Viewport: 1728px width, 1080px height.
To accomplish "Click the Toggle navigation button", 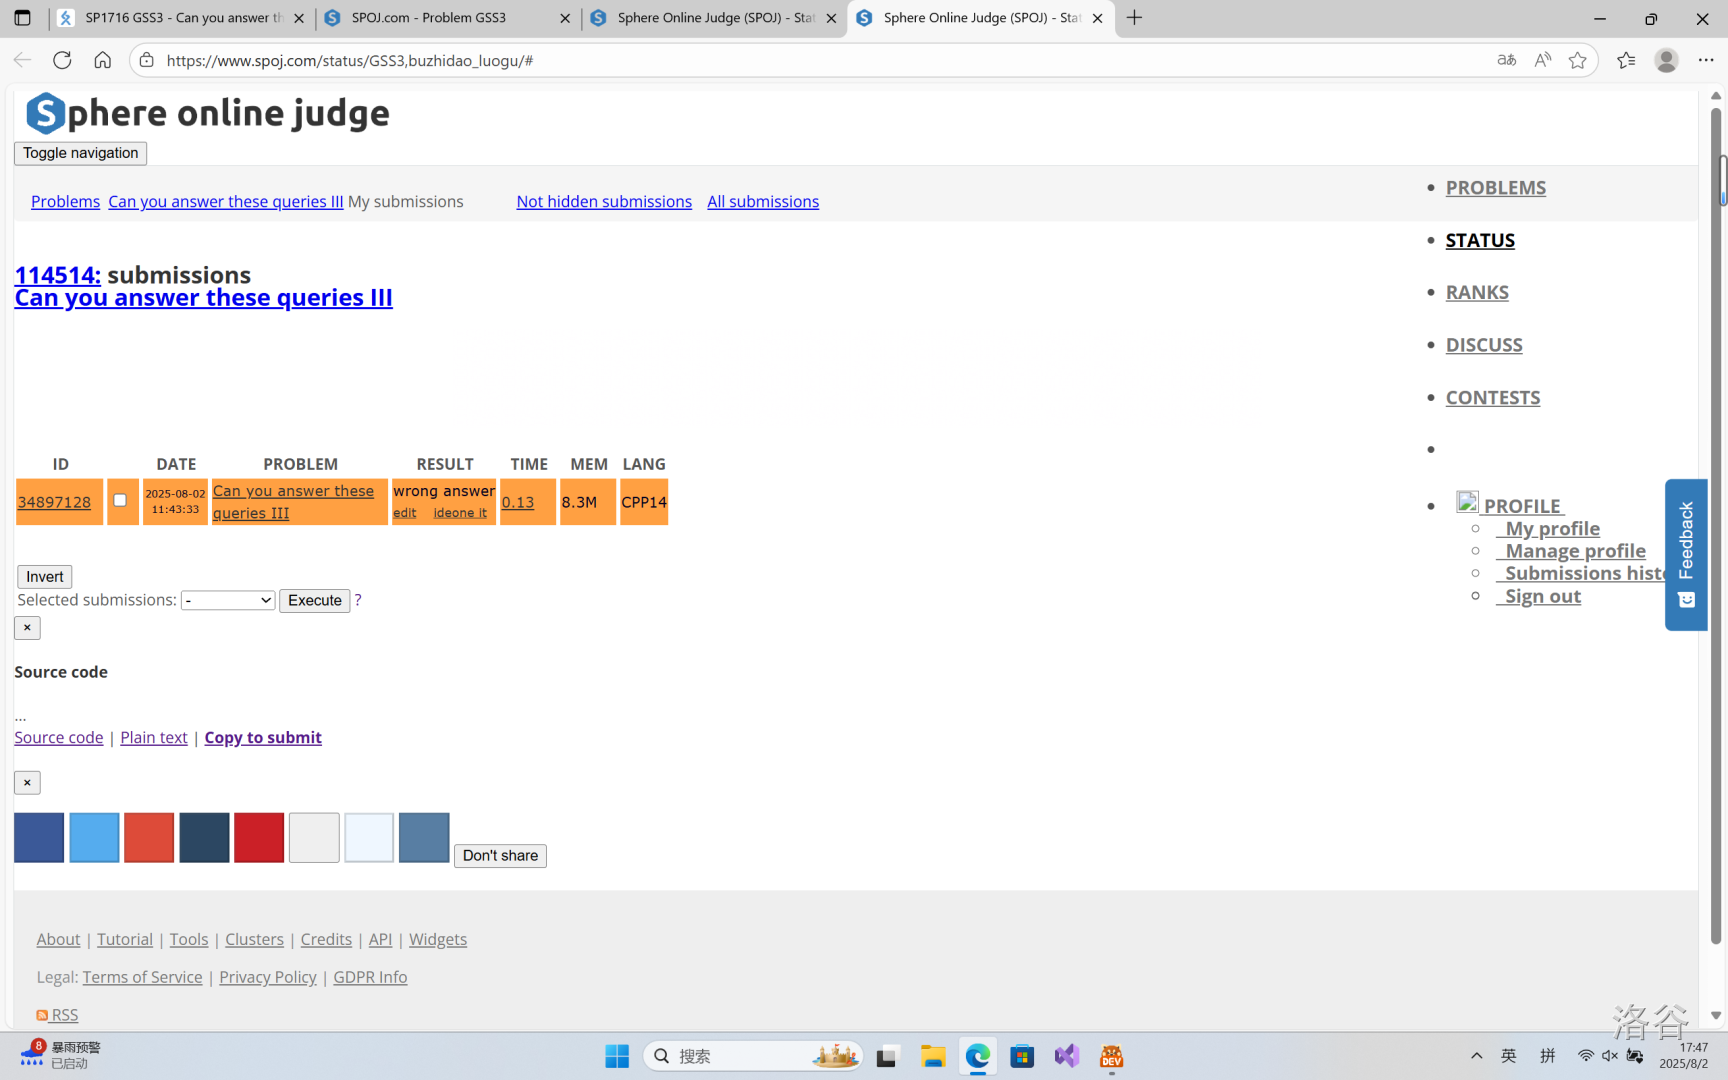I will [80, 153].
